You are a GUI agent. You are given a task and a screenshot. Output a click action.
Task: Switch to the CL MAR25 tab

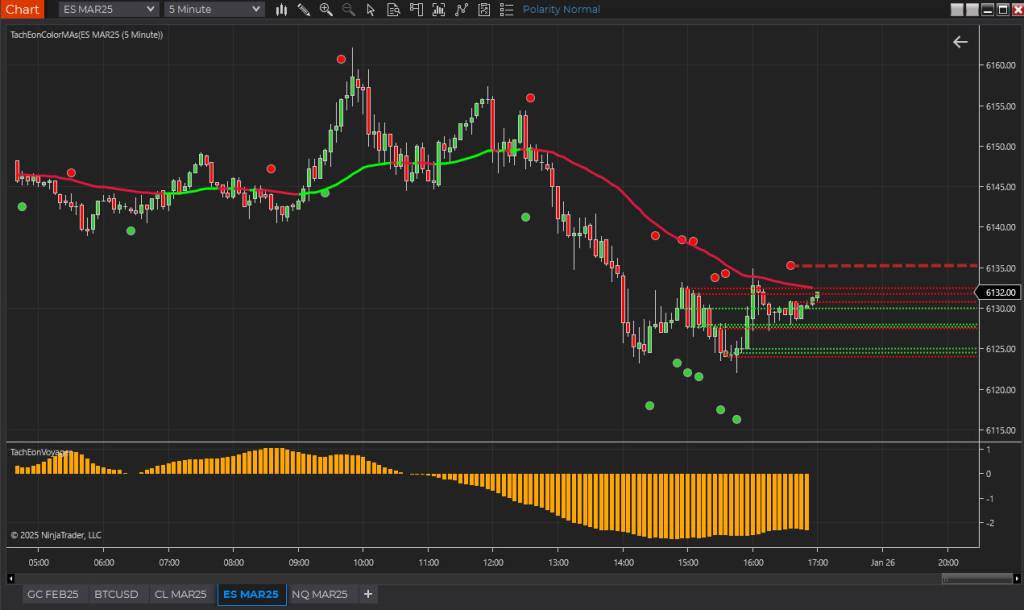coord(181,594)
